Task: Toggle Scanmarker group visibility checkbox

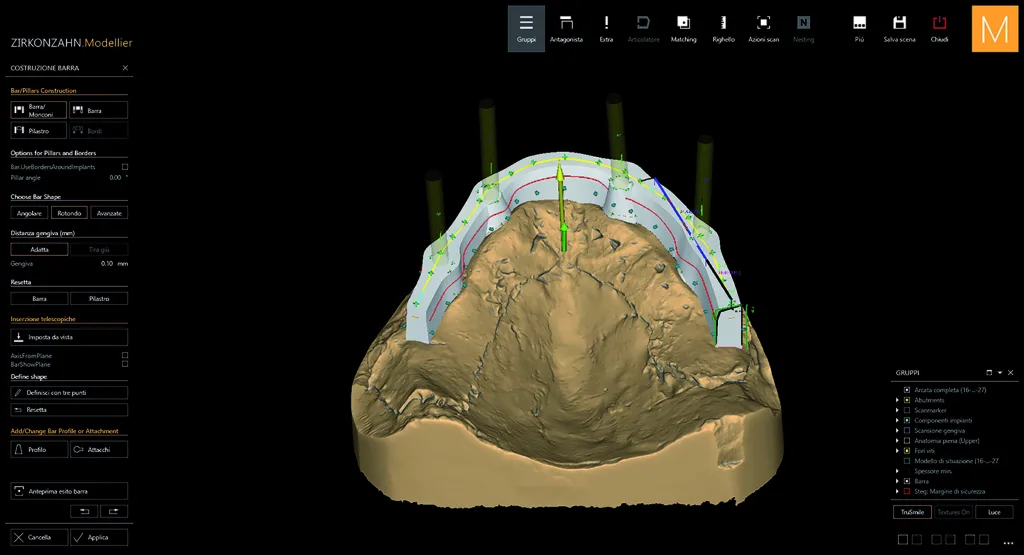Action: 906,410
